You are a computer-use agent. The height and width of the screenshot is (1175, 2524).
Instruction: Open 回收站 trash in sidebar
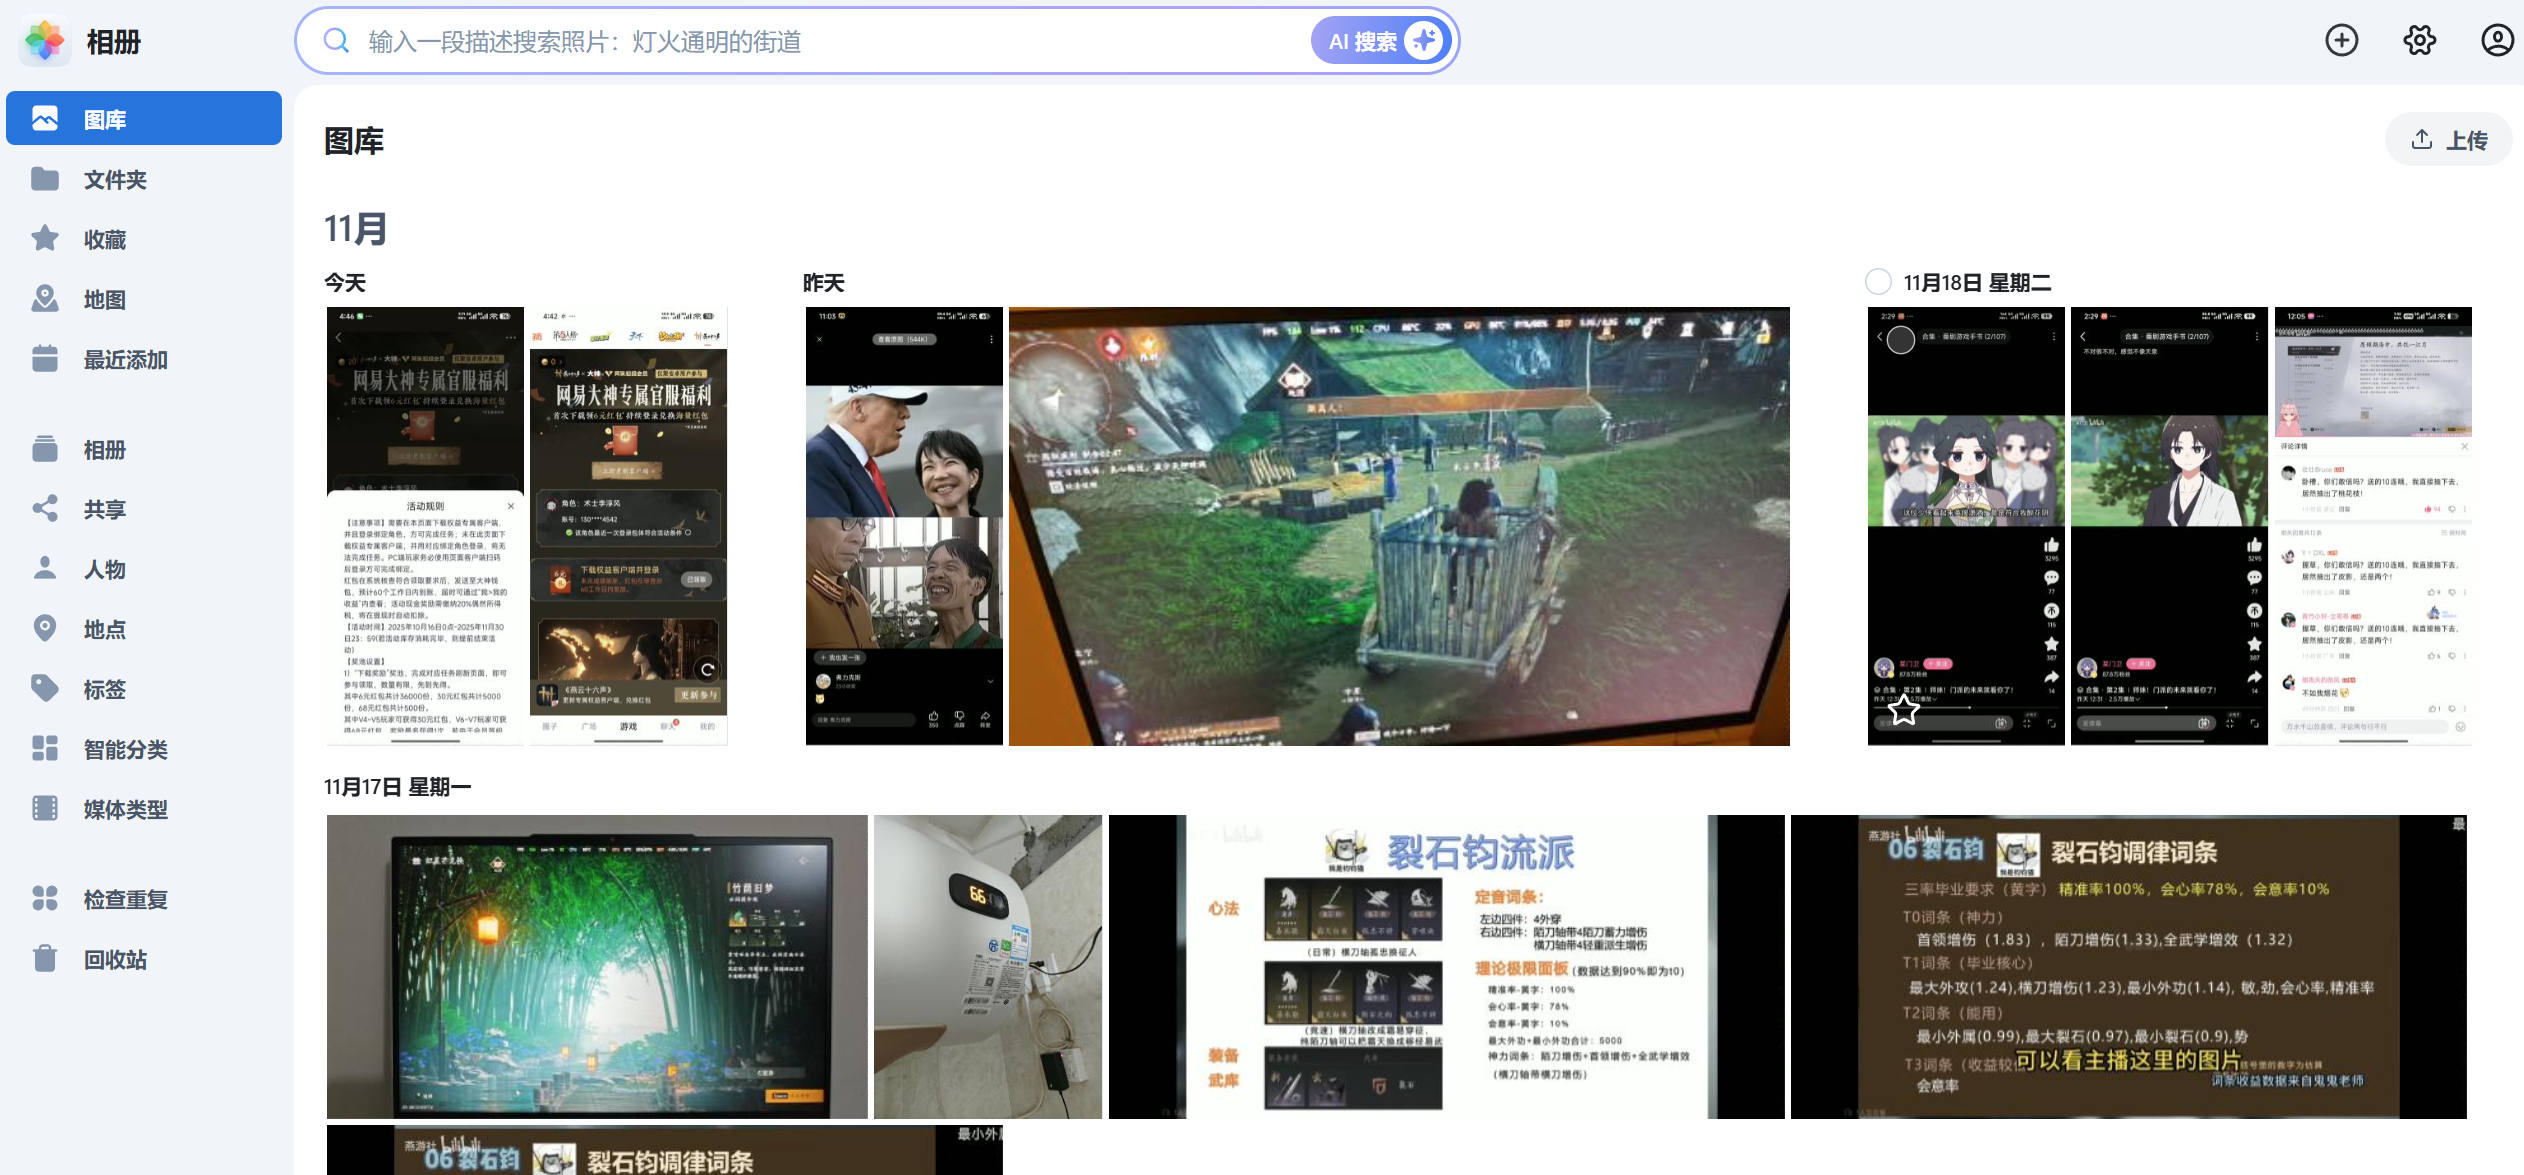coord(114,959)
